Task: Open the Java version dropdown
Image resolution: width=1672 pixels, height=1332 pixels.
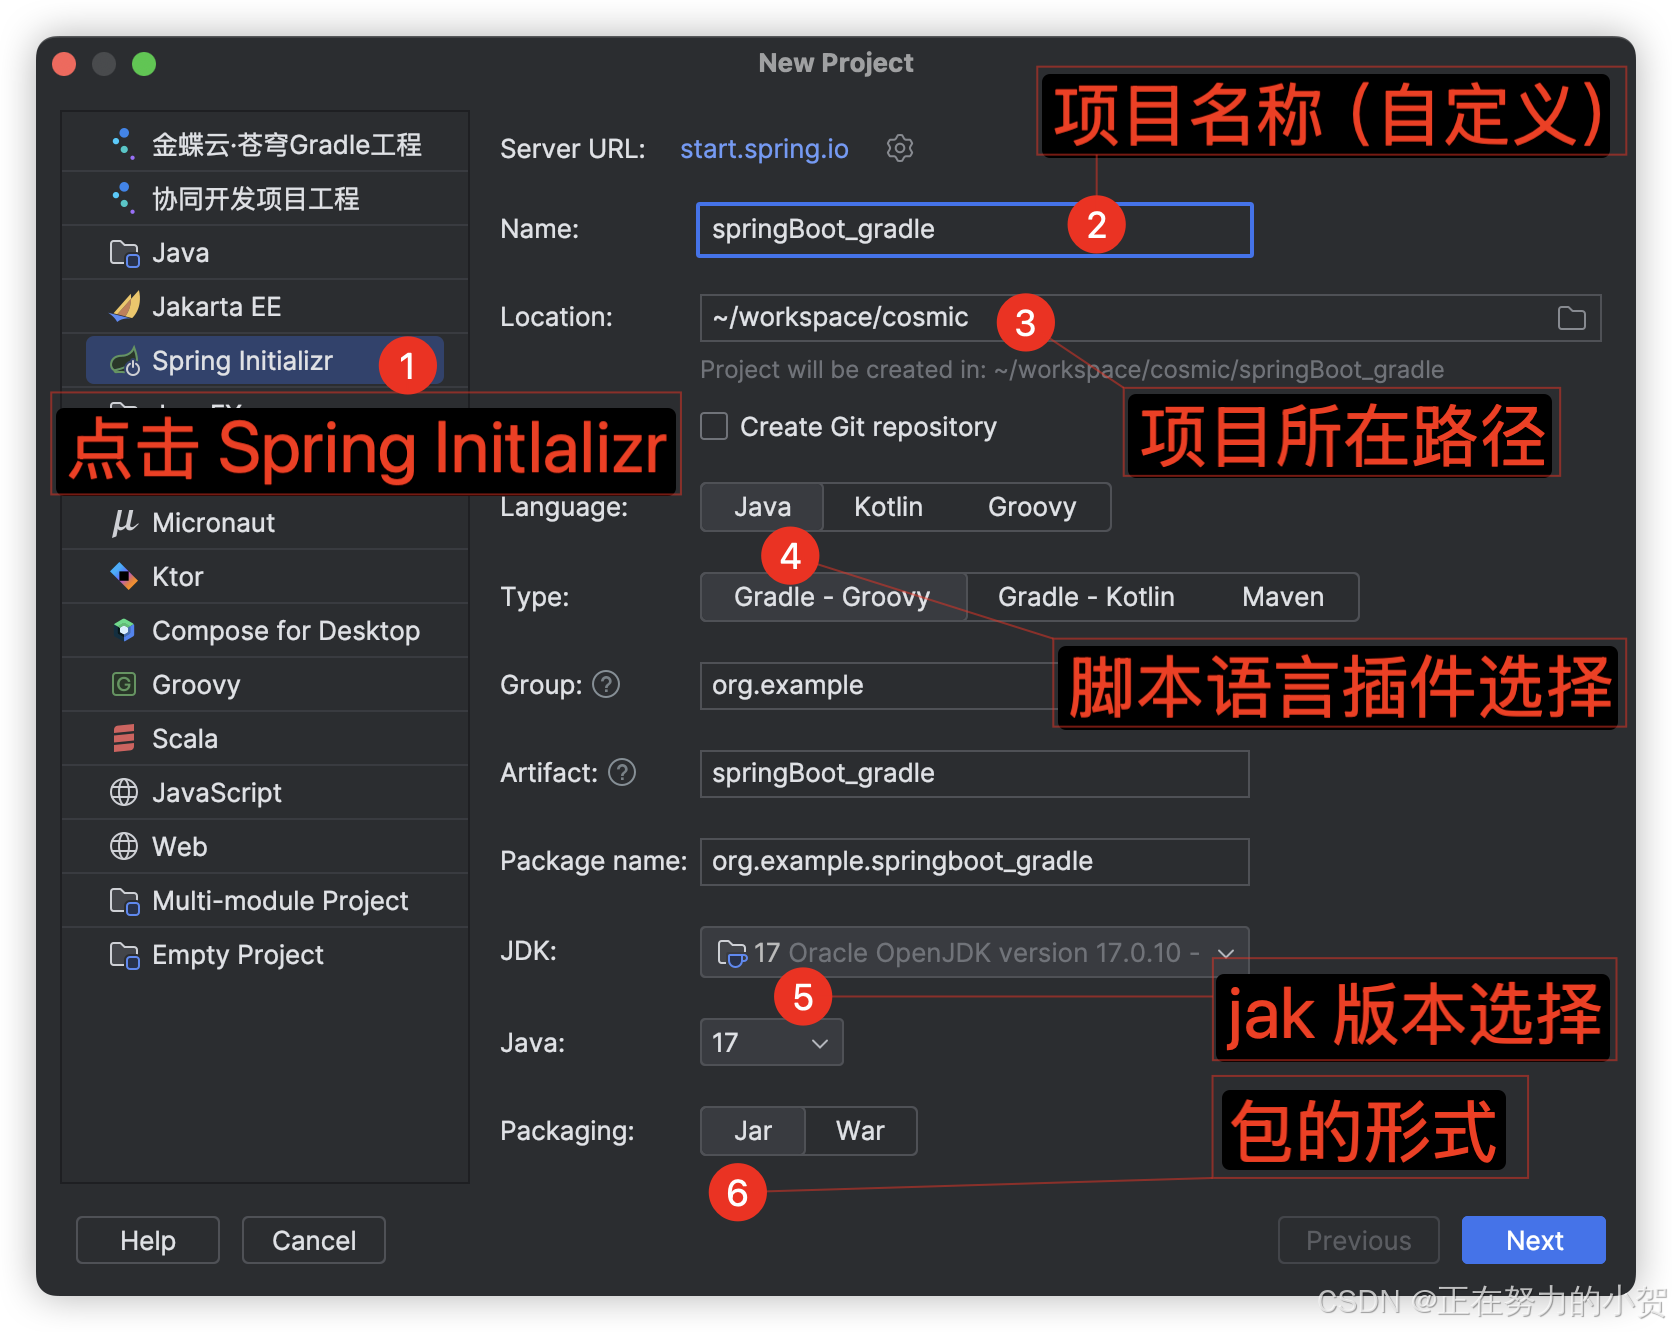Action: coord(771,1042)
